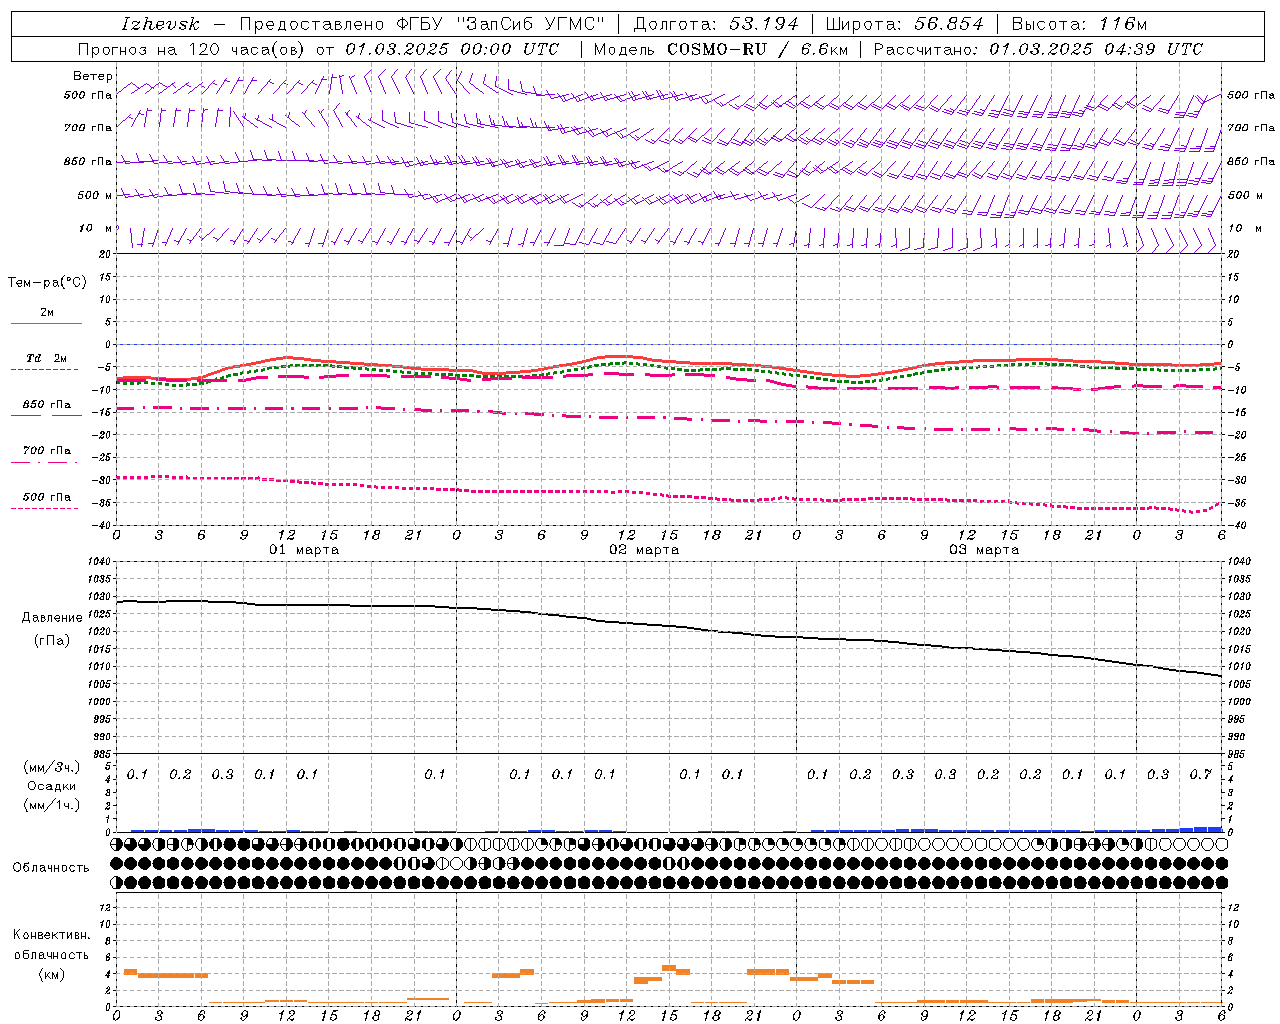Image resolution: width=1280 pixels, height=1024 pixels.
Task: Click the Izhevsk city title
Action: point(160,24)
